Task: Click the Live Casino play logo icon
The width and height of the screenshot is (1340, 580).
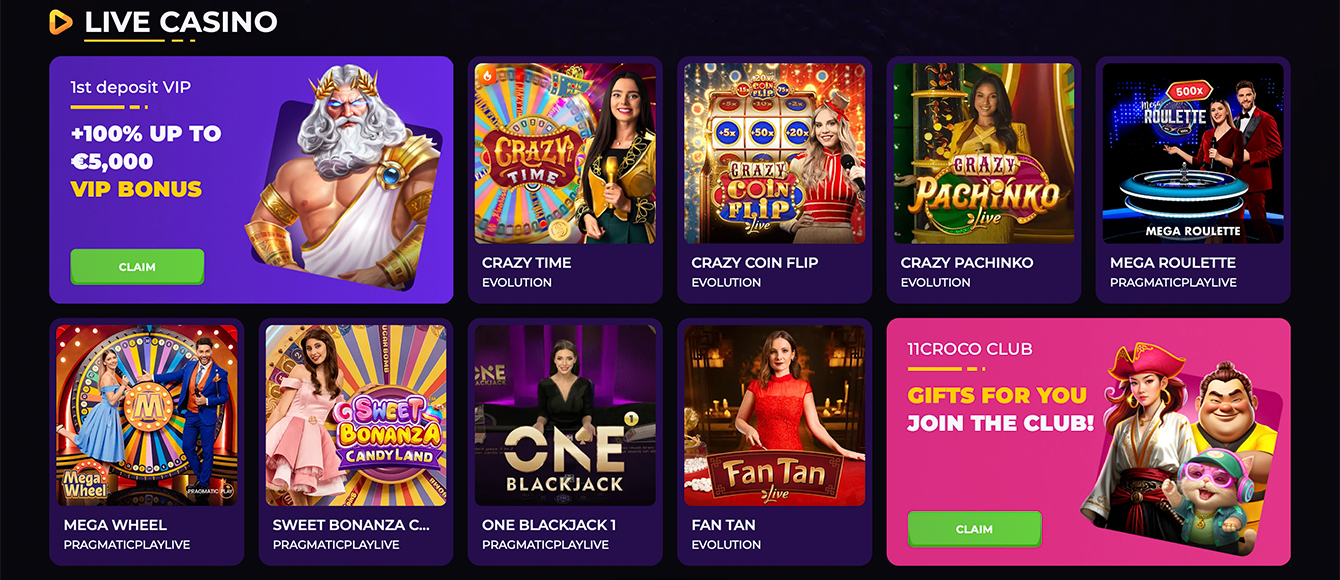Action: pos(61,21)
